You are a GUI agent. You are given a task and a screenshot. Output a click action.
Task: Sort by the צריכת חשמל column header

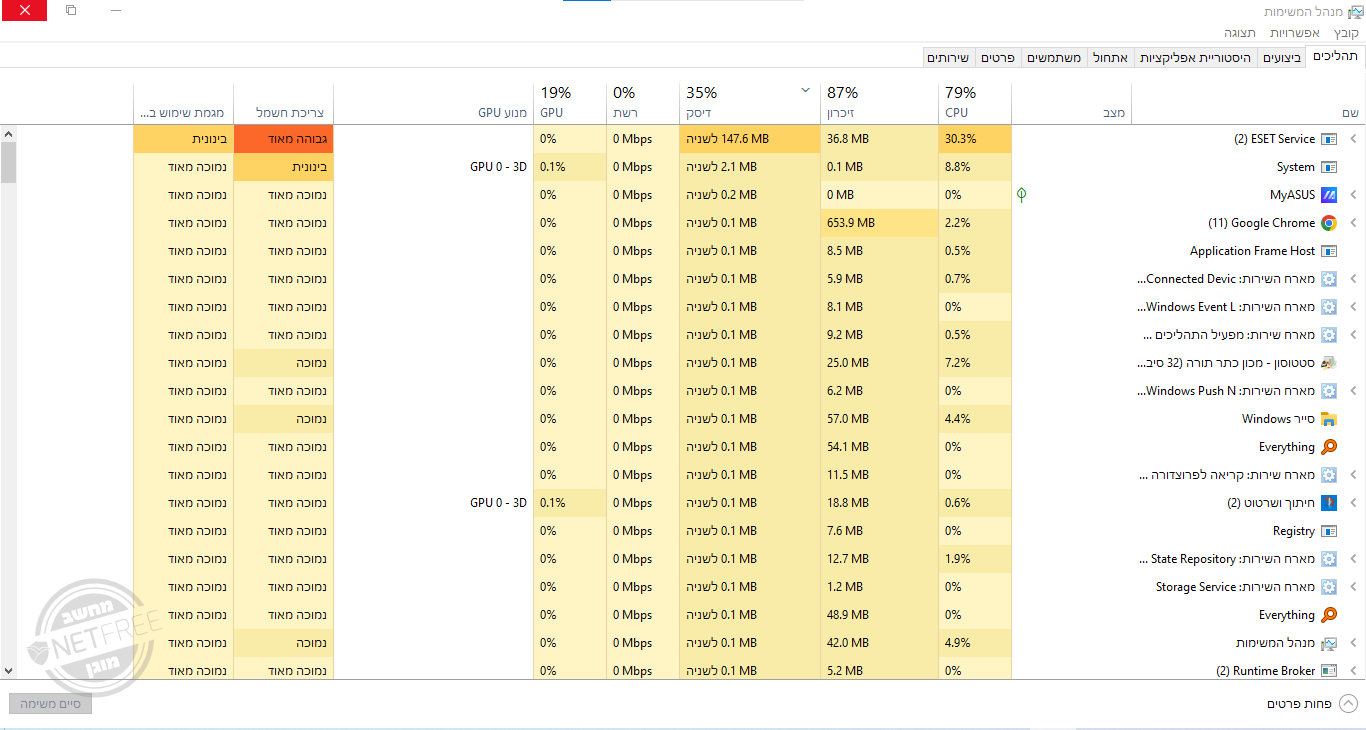(284, 102)
